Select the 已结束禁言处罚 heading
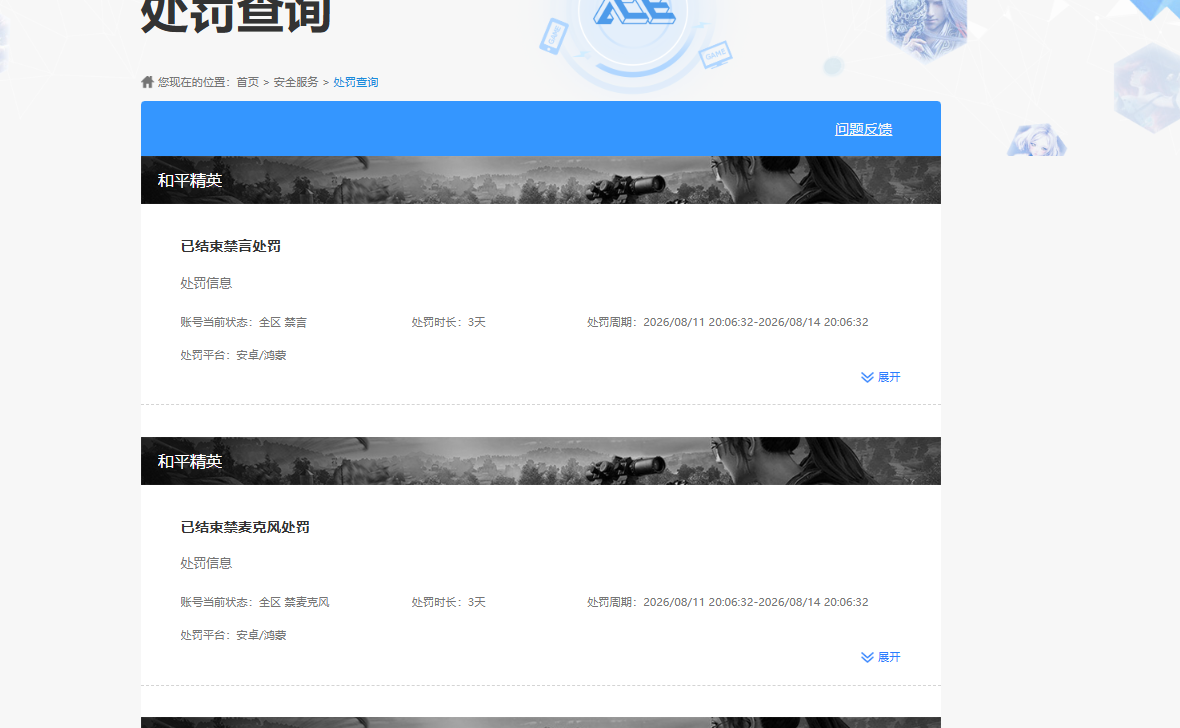1180x728 pixels. click(230, 246)
